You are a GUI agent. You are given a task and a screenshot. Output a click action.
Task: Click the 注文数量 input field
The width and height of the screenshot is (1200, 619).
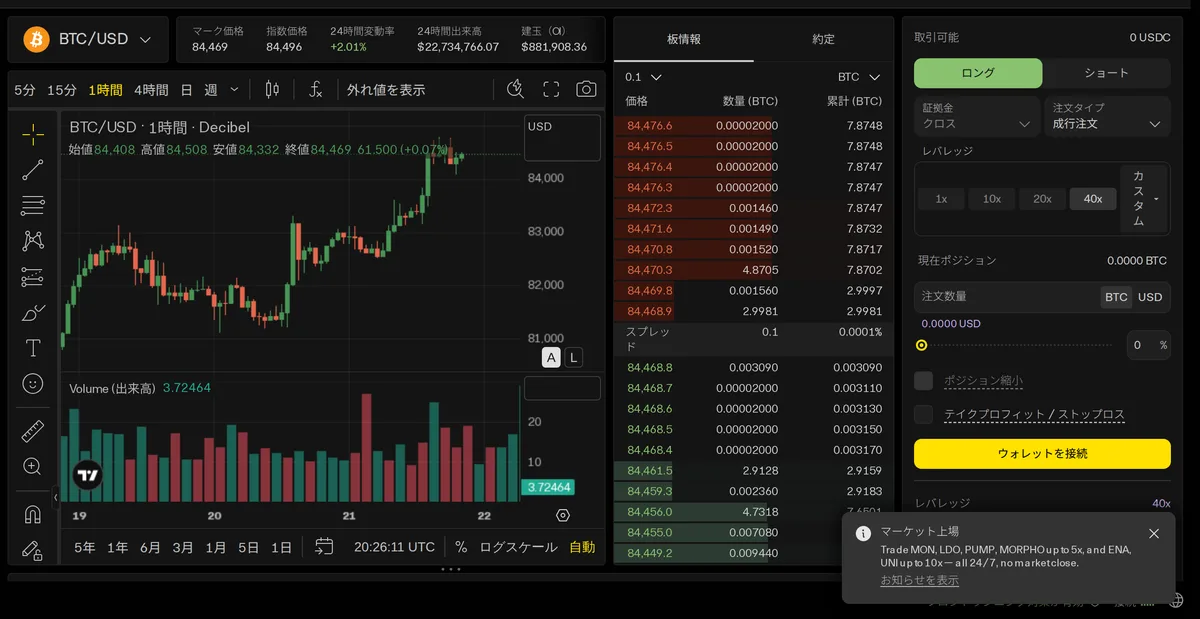[x=1007, y=297]
